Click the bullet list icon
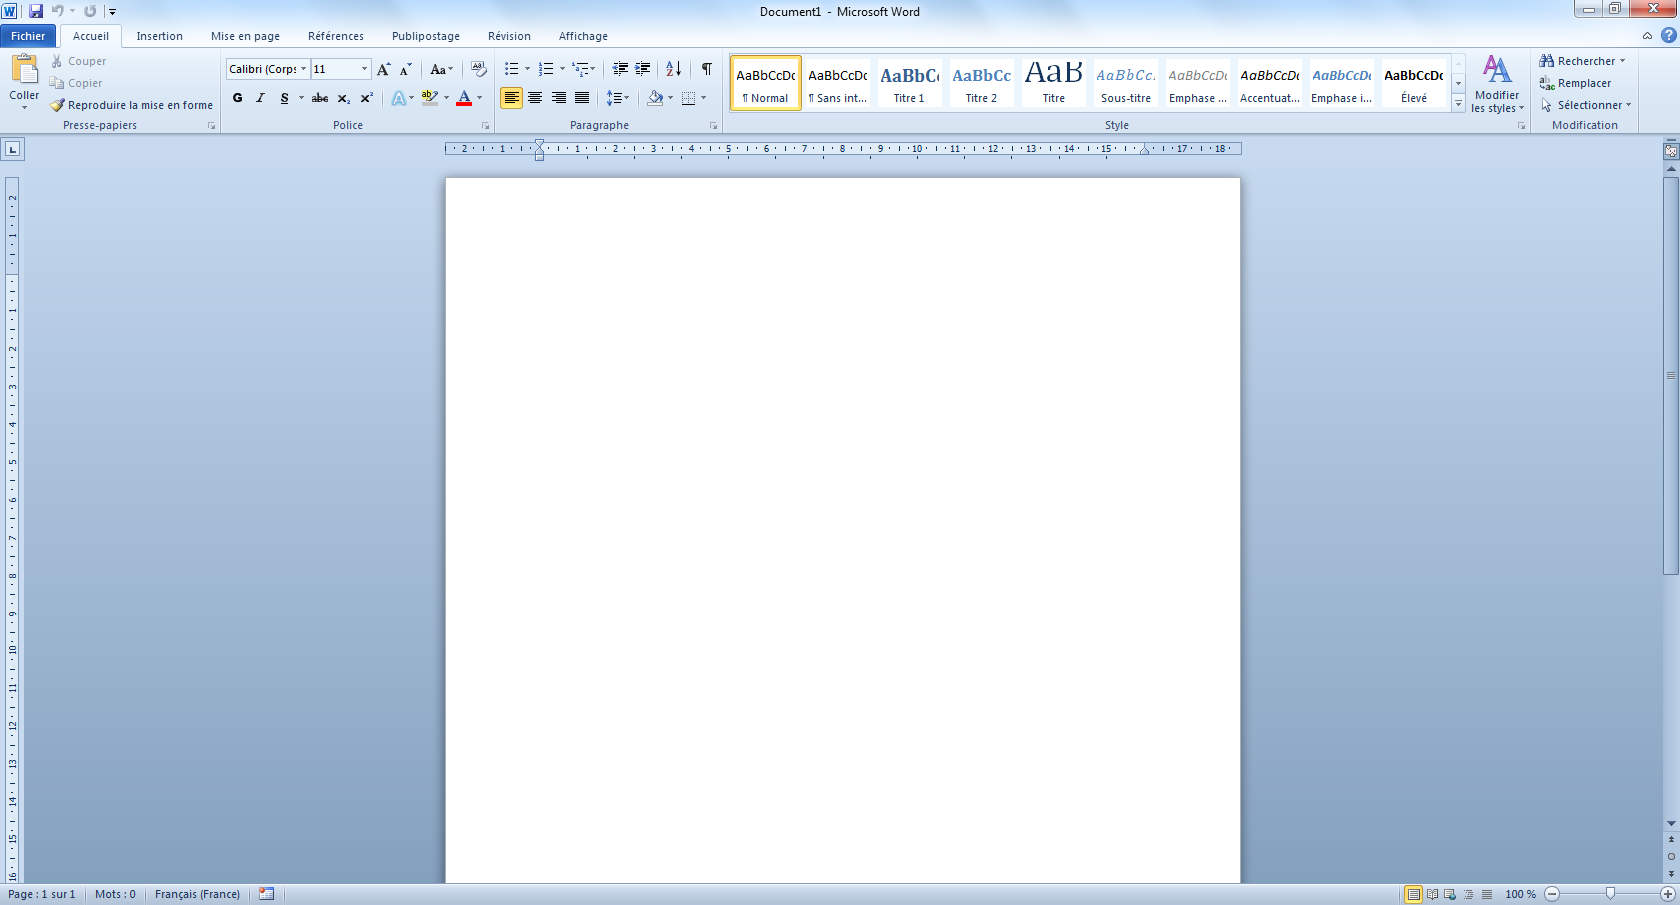Viewport: 1680px width, 905px height. click(x=511, y=69)
